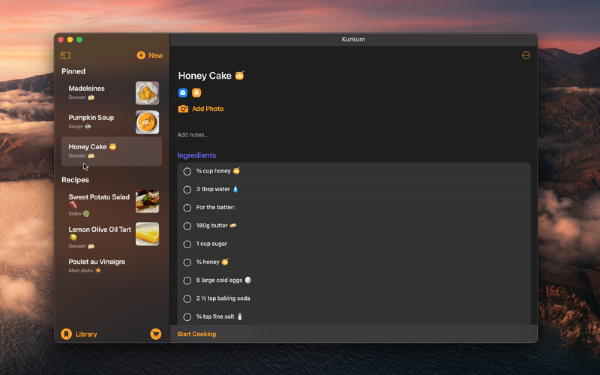The width and height of the screenshot is (600, 375).
Task: Open the Library bookmark icon
Action: (x=66, y=334)
